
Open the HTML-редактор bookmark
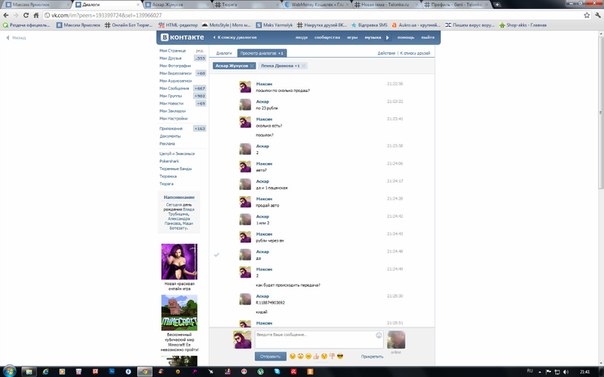coord(178,25)
